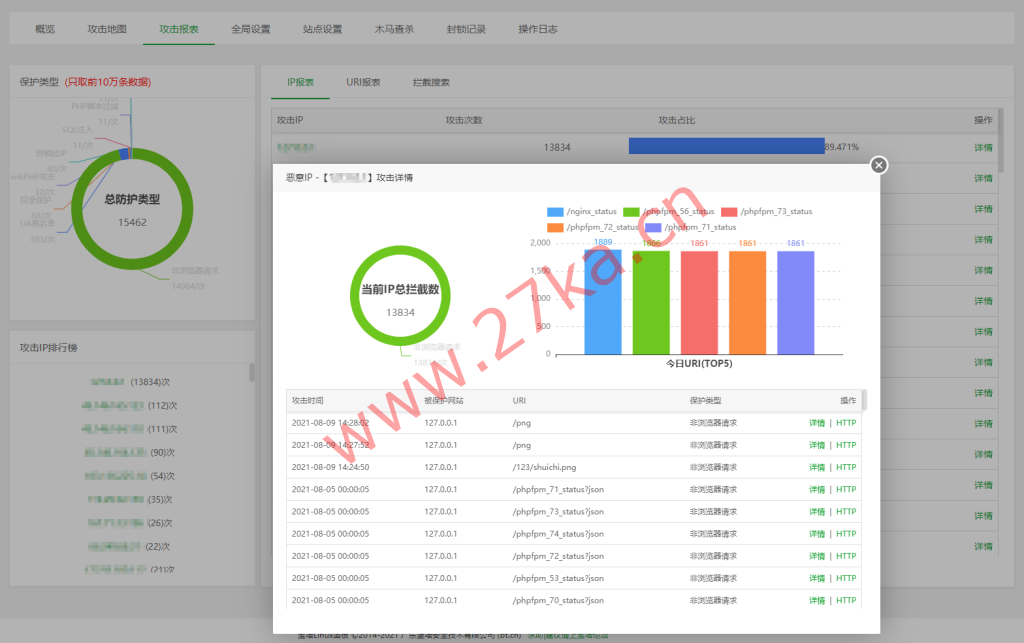Open the 封锁记录 tab
Image resolution: width=1024 pixels, height=643 pixels.
(466, 29)
